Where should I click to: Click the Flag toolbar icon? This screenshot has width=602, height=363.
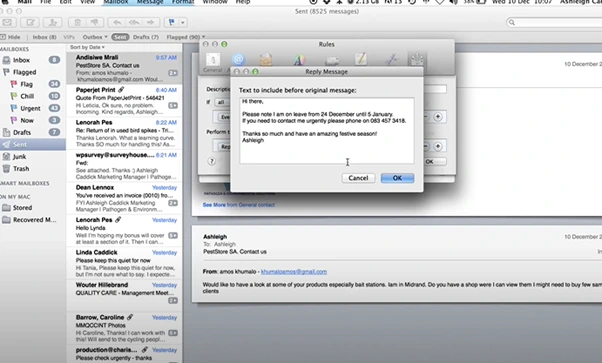coord(172,23)
